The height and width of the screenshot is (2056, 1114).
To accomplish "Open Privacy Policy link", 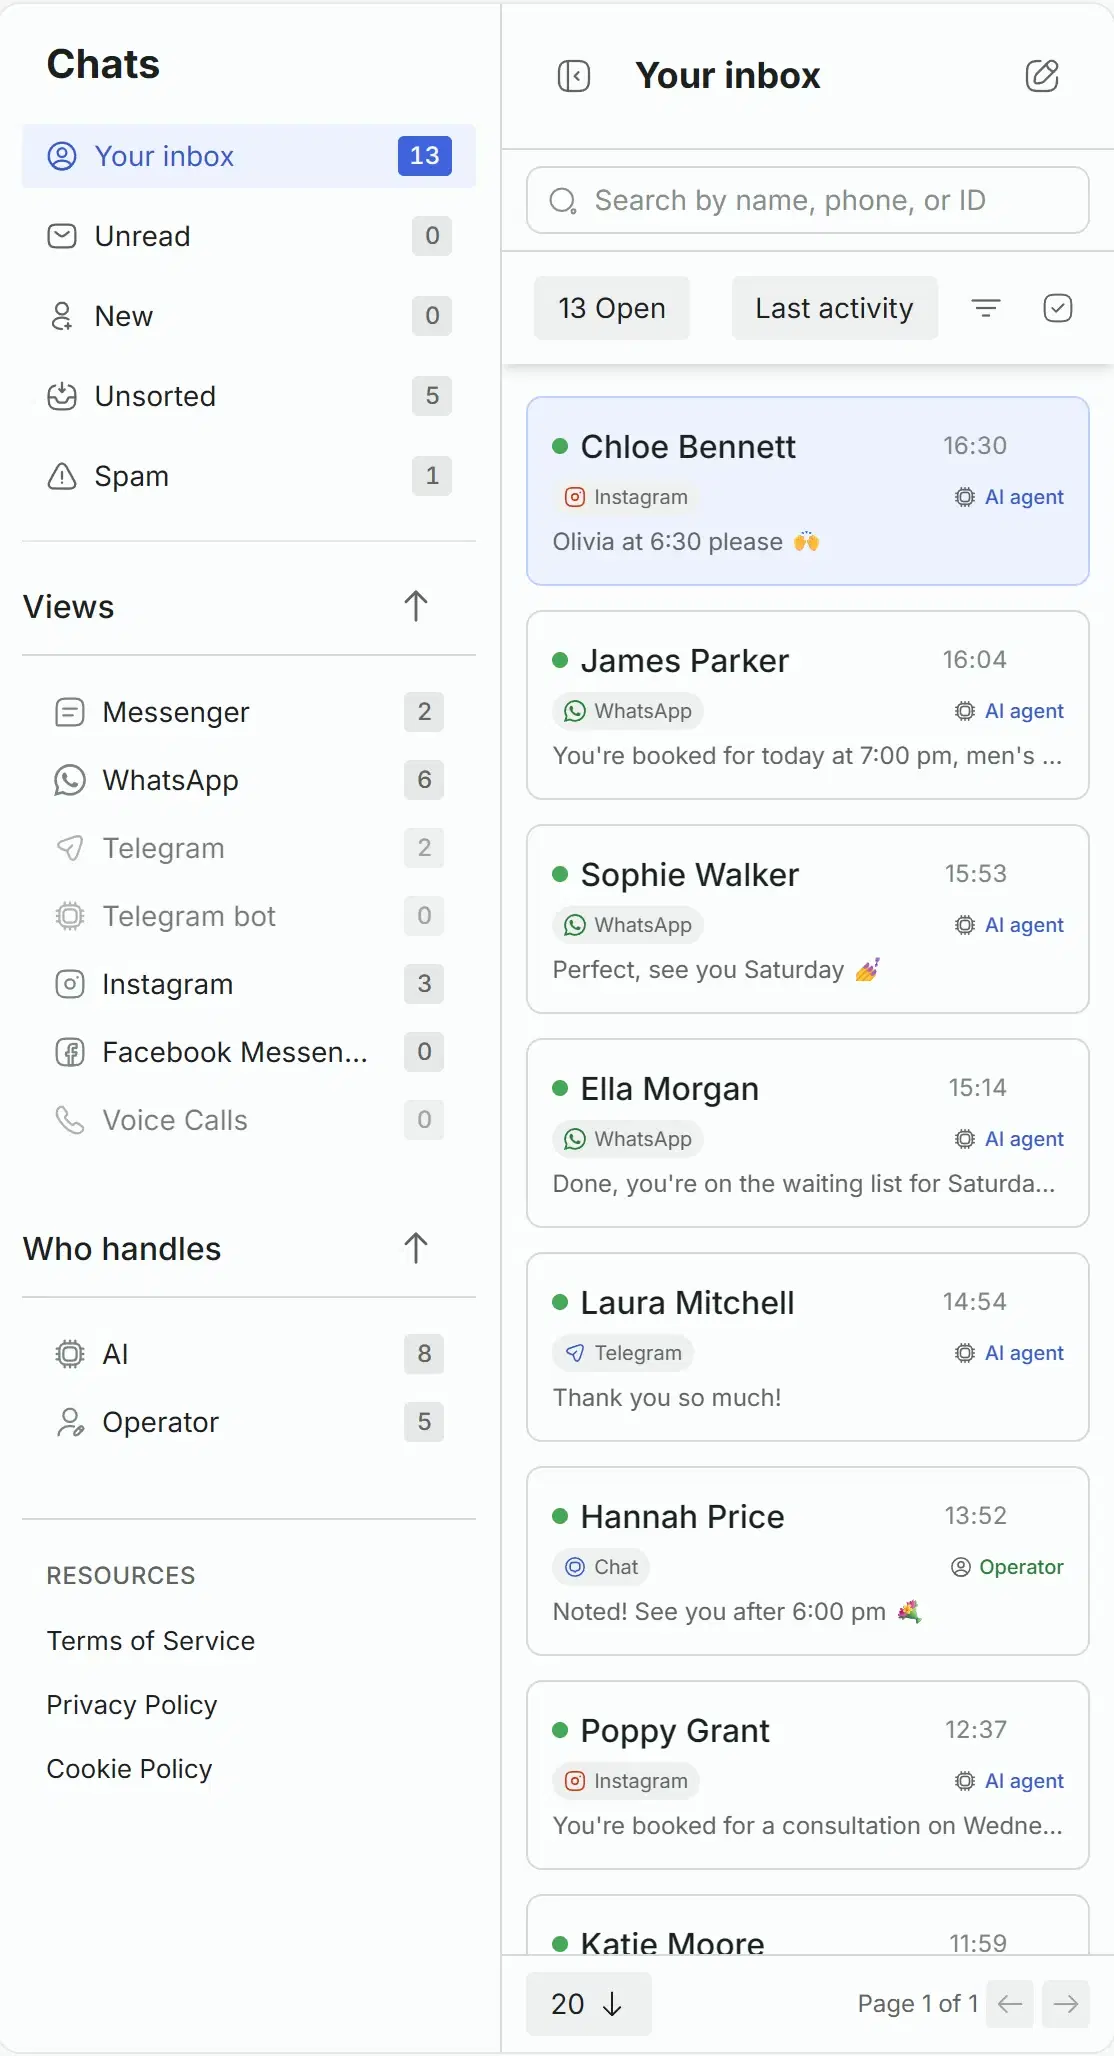I will [x=132, y=1705].
